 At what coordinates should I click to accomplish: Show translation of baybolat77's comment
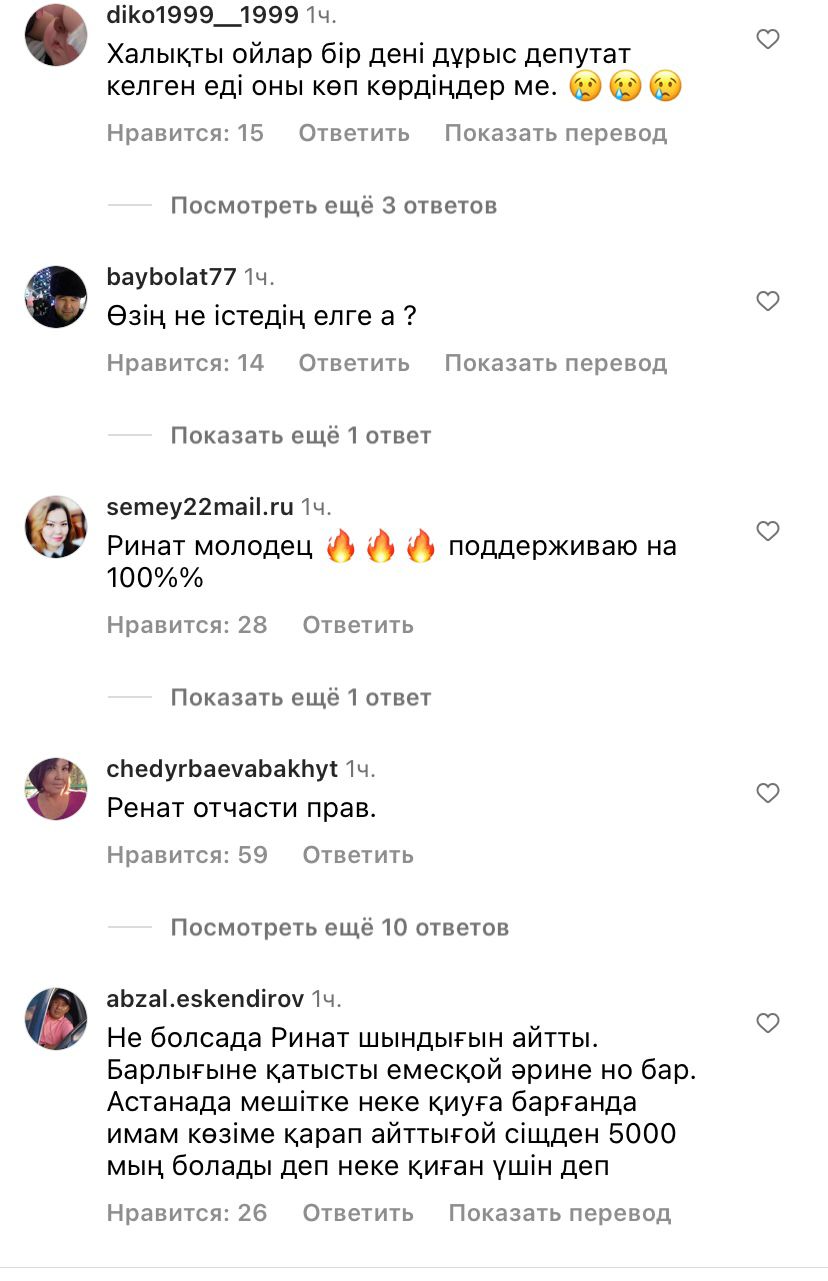click(x=556, y=363)
